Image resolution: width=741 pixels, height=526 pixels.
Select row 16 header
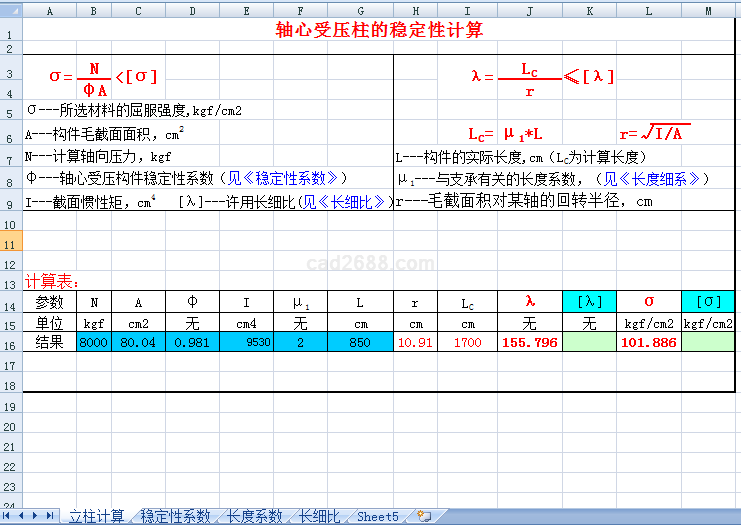coord(10,342)
